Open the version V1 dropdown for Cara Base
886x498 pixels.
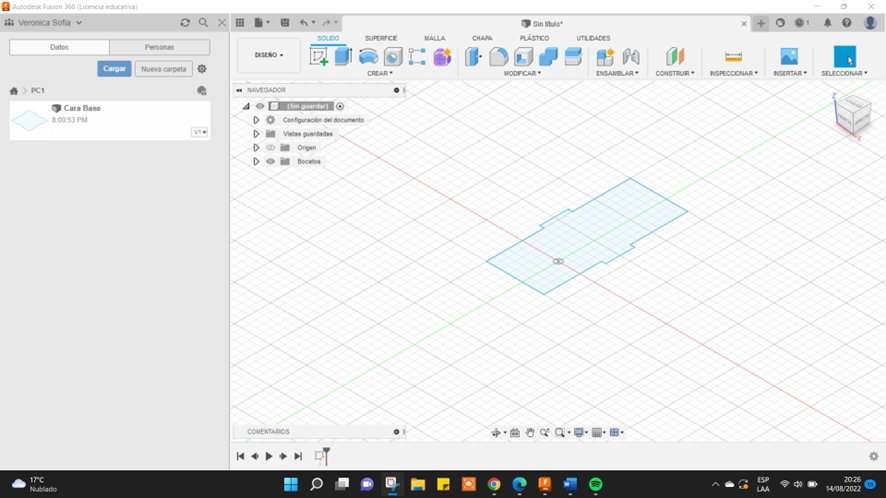[x=200, y=132]
